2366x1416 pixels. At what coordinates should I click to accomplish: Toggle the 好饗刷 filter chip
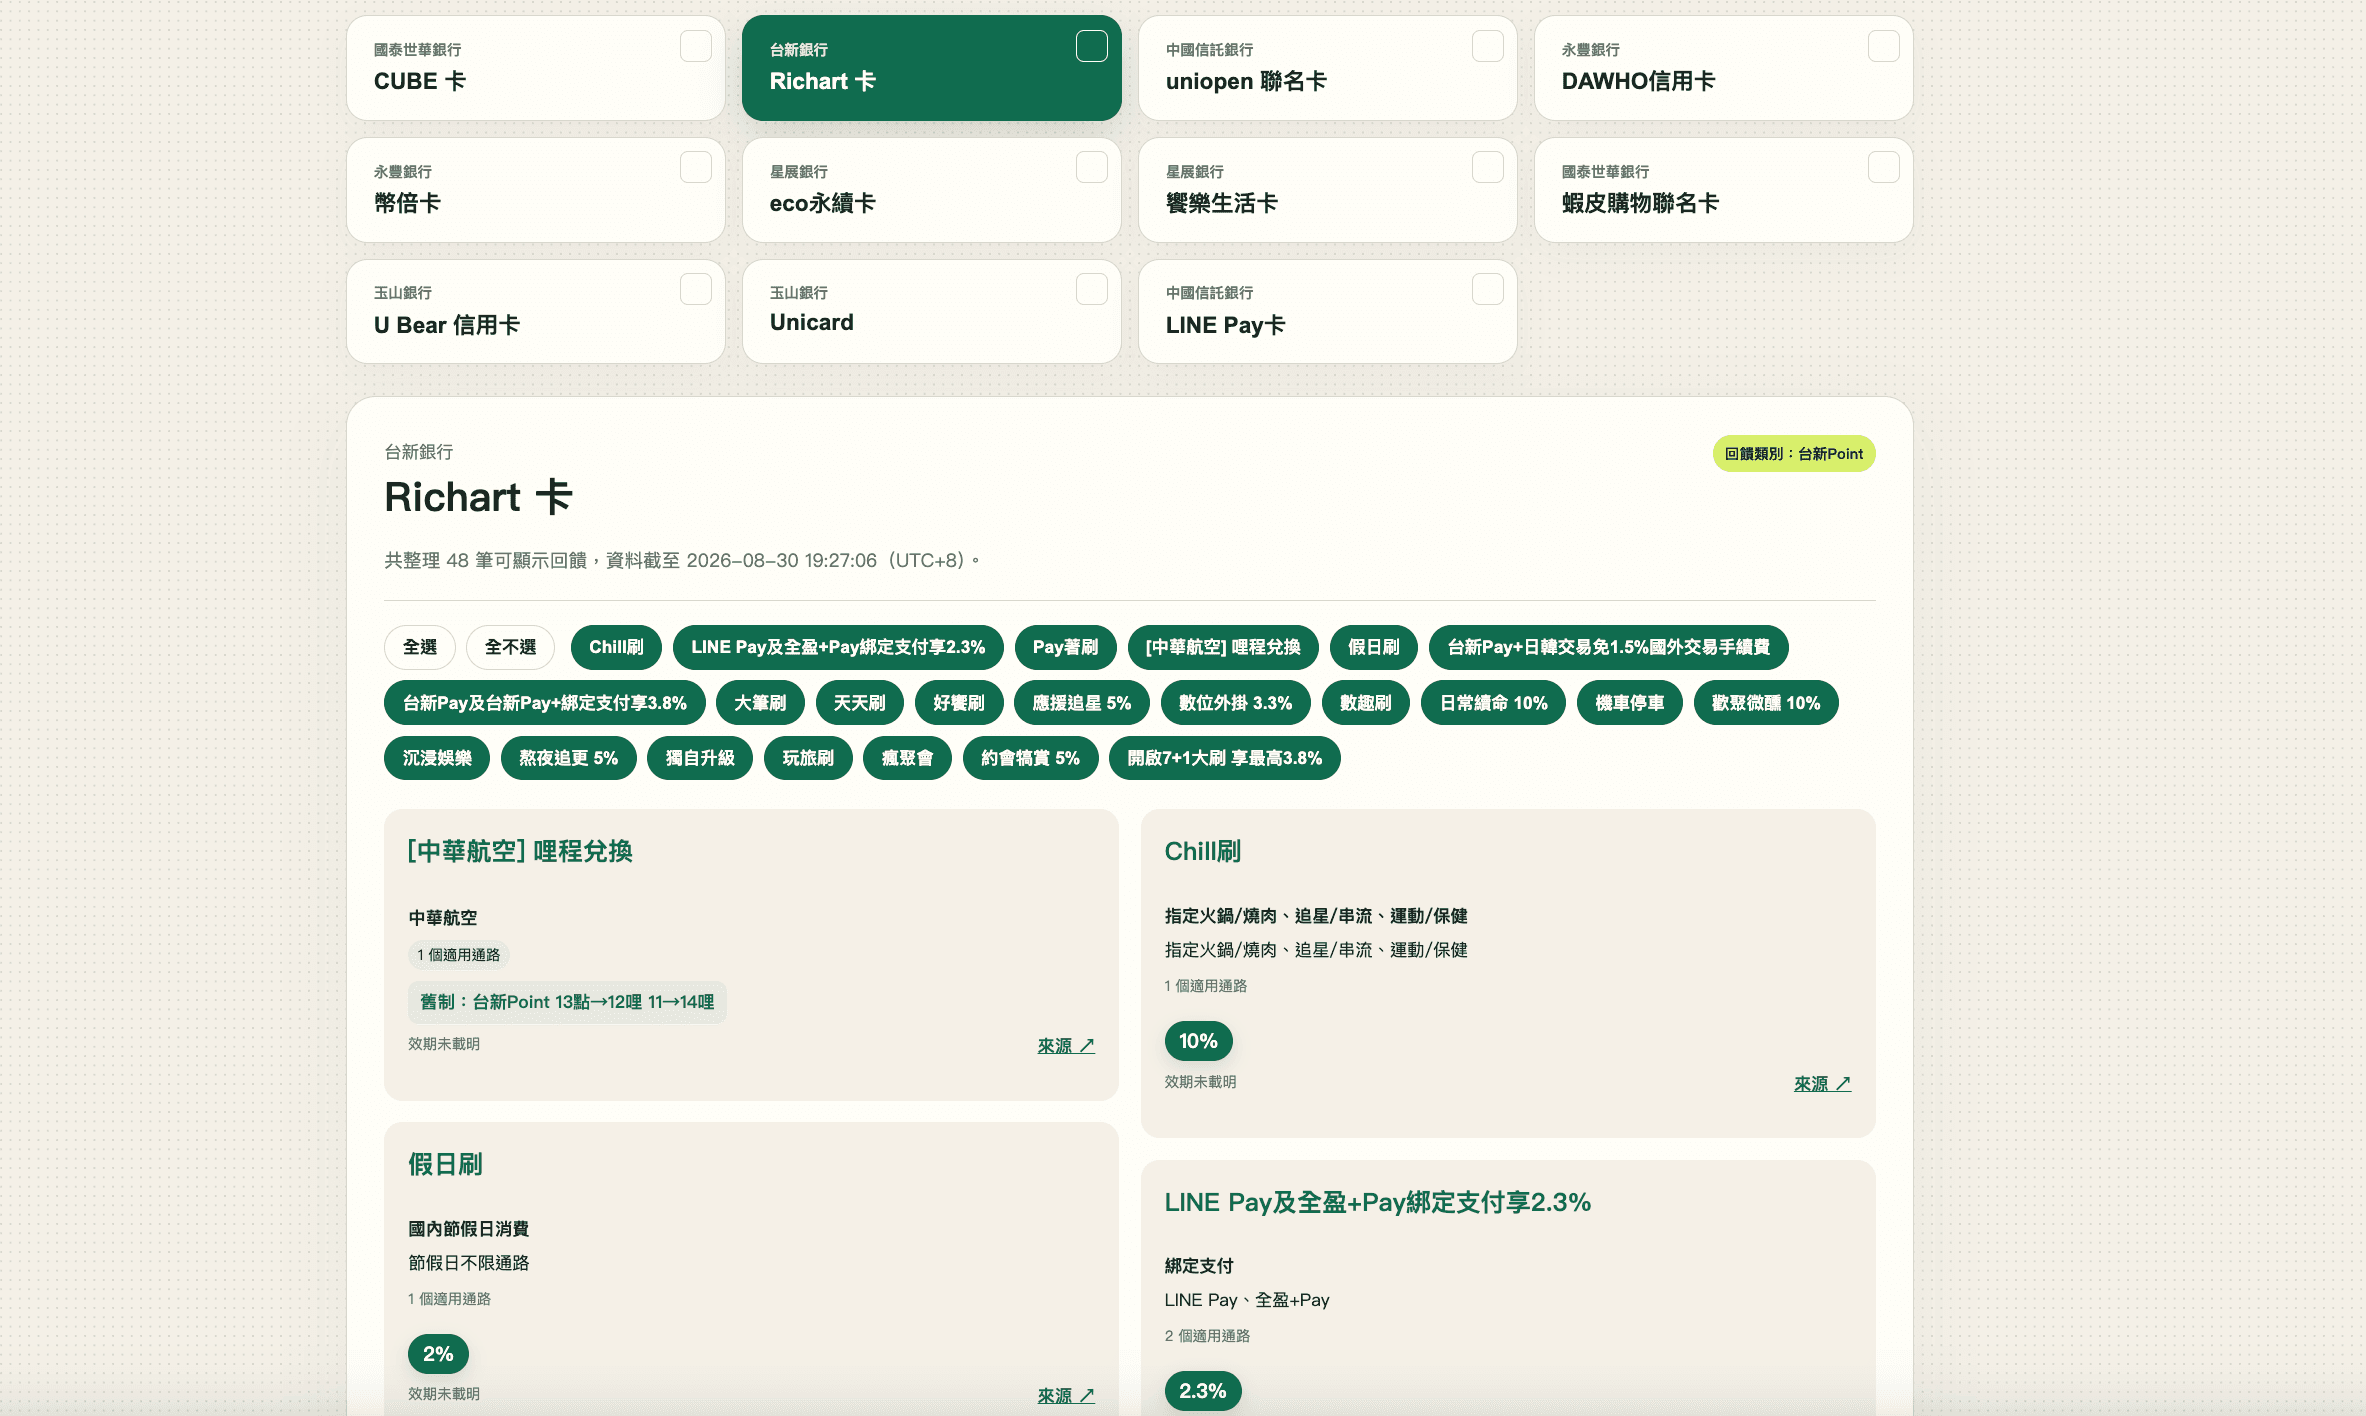pyautogui.click(x=959, y=703)
